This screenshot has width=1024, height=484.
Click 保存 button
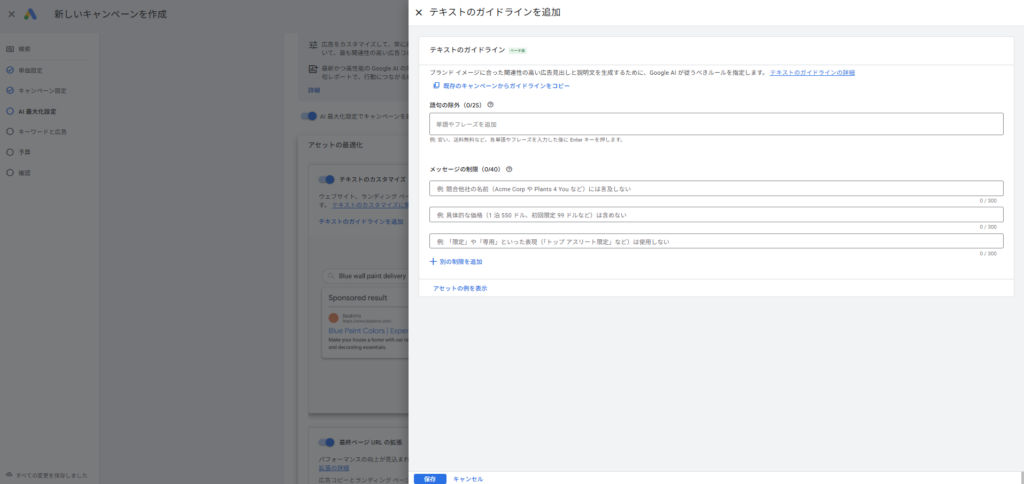[x=430, y=479]
